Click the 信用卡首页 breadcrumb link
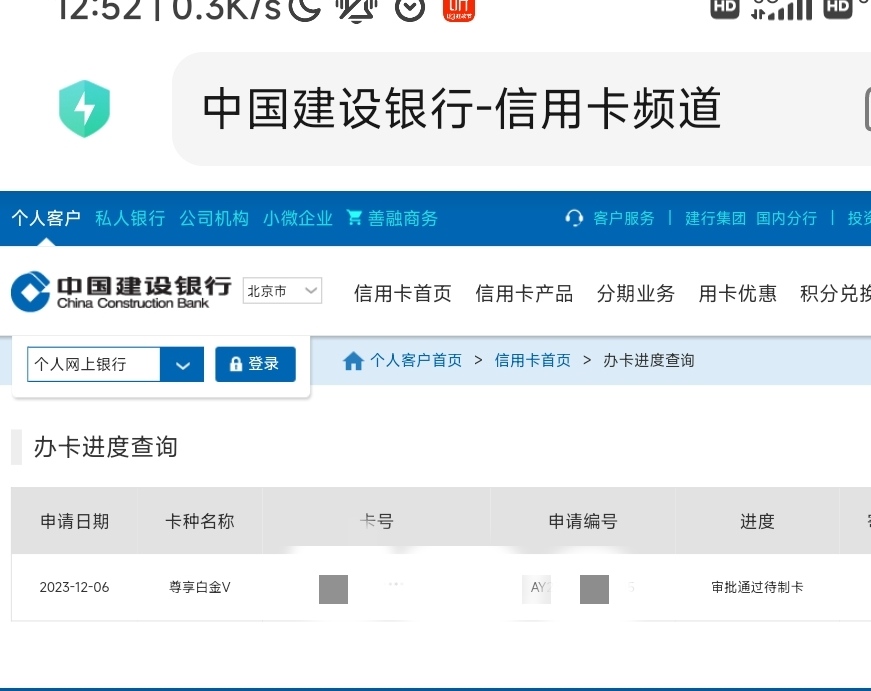 click(533, 361)
